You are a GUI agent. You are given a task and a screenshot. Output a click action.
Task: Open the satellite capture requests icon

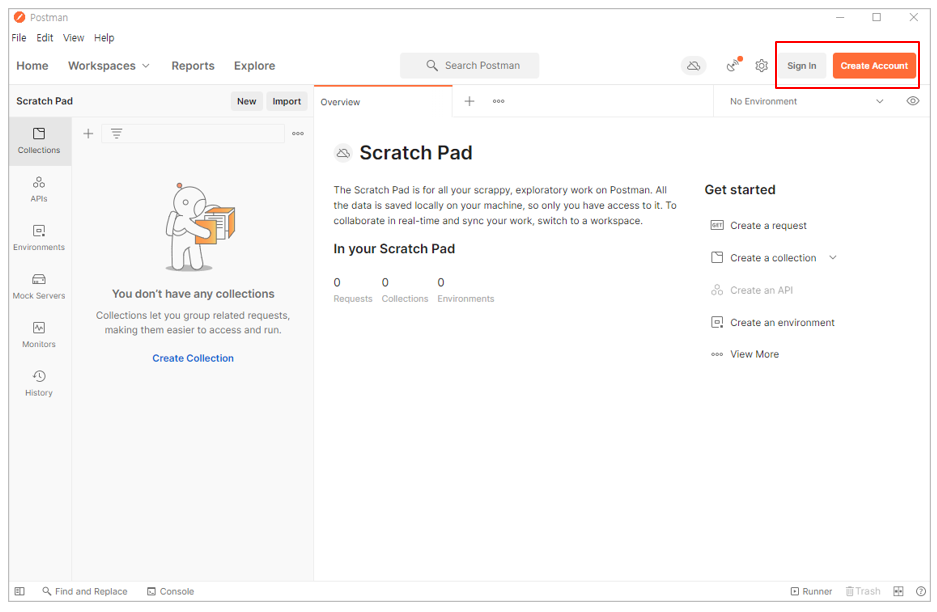pyautogui.click(x=733, y=65)
